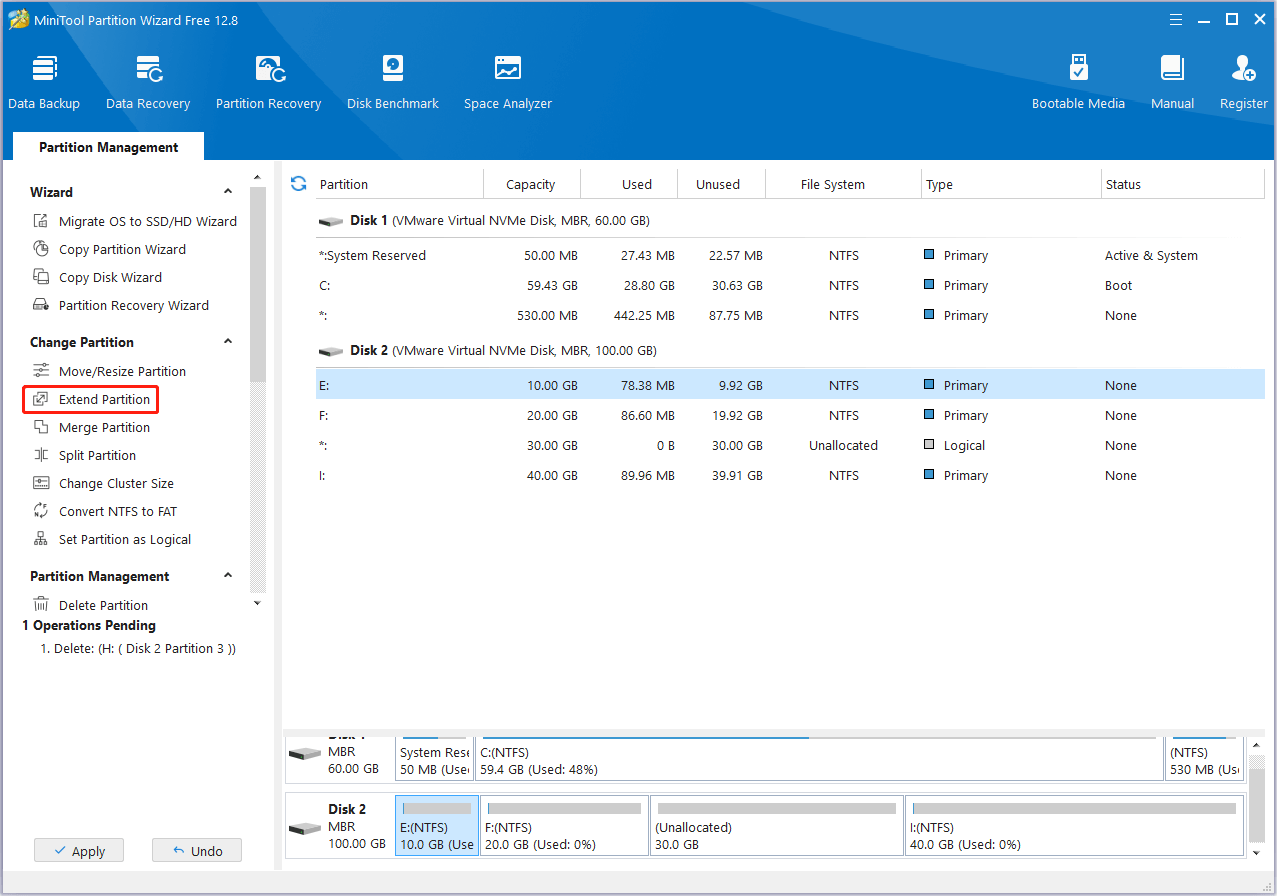Viewport: 1277px width, 896px height.
Task: Sort by Used column header
Action: pos(629,184)
